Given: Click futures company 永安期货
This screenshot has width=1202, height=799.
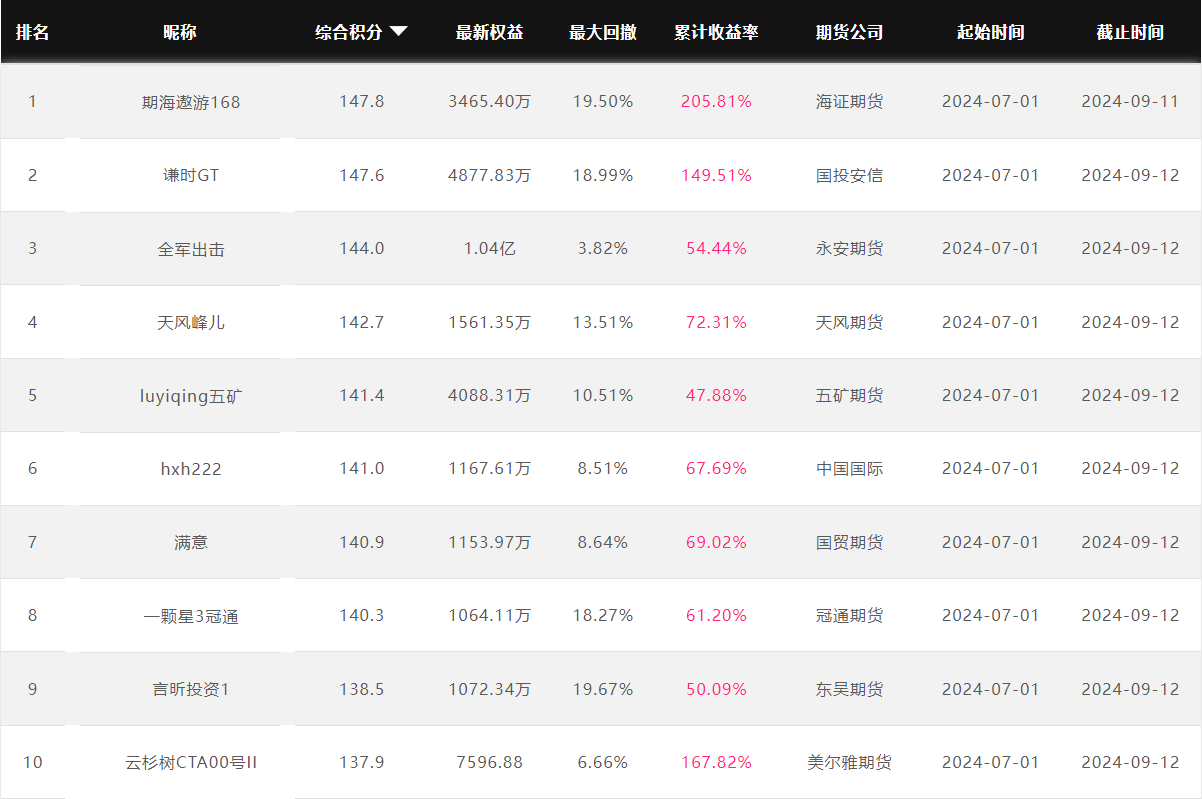Looking at the screenshot, I should point(850,249).
